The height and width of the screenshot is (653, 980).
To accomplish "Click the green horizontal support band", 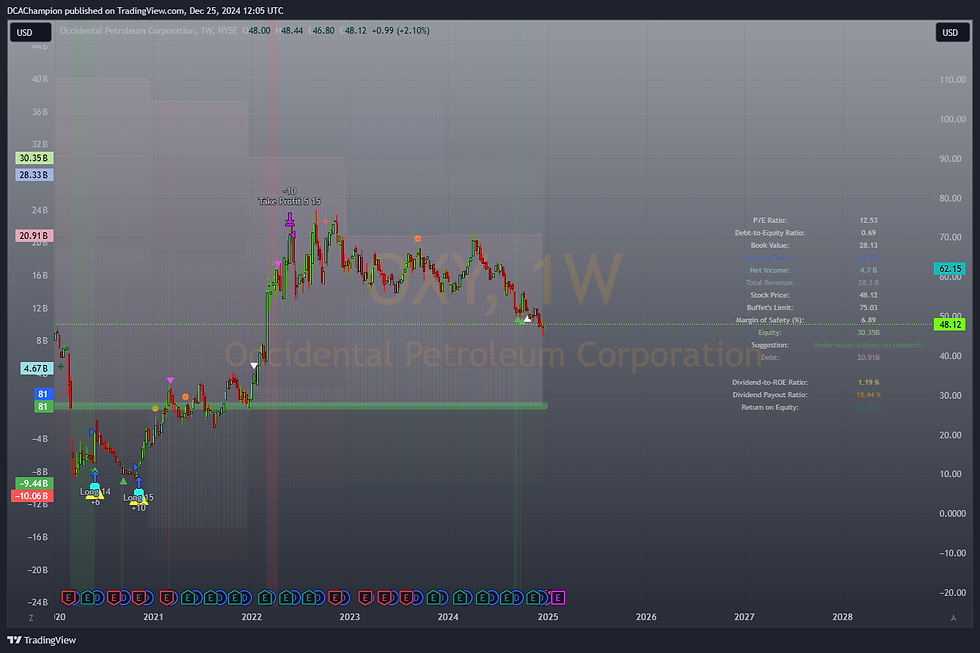I will click(x=301, y=406).
